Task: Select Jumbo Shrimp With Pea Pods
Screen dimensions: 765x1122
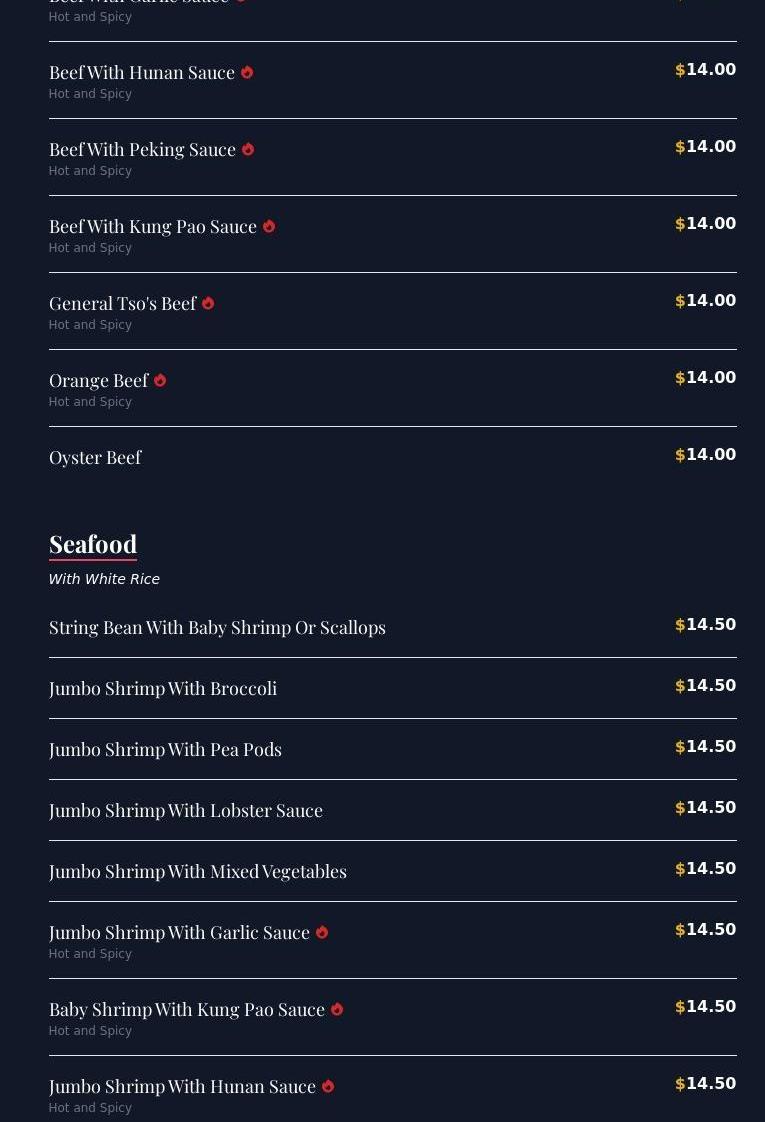Action: tap(165, 749)
